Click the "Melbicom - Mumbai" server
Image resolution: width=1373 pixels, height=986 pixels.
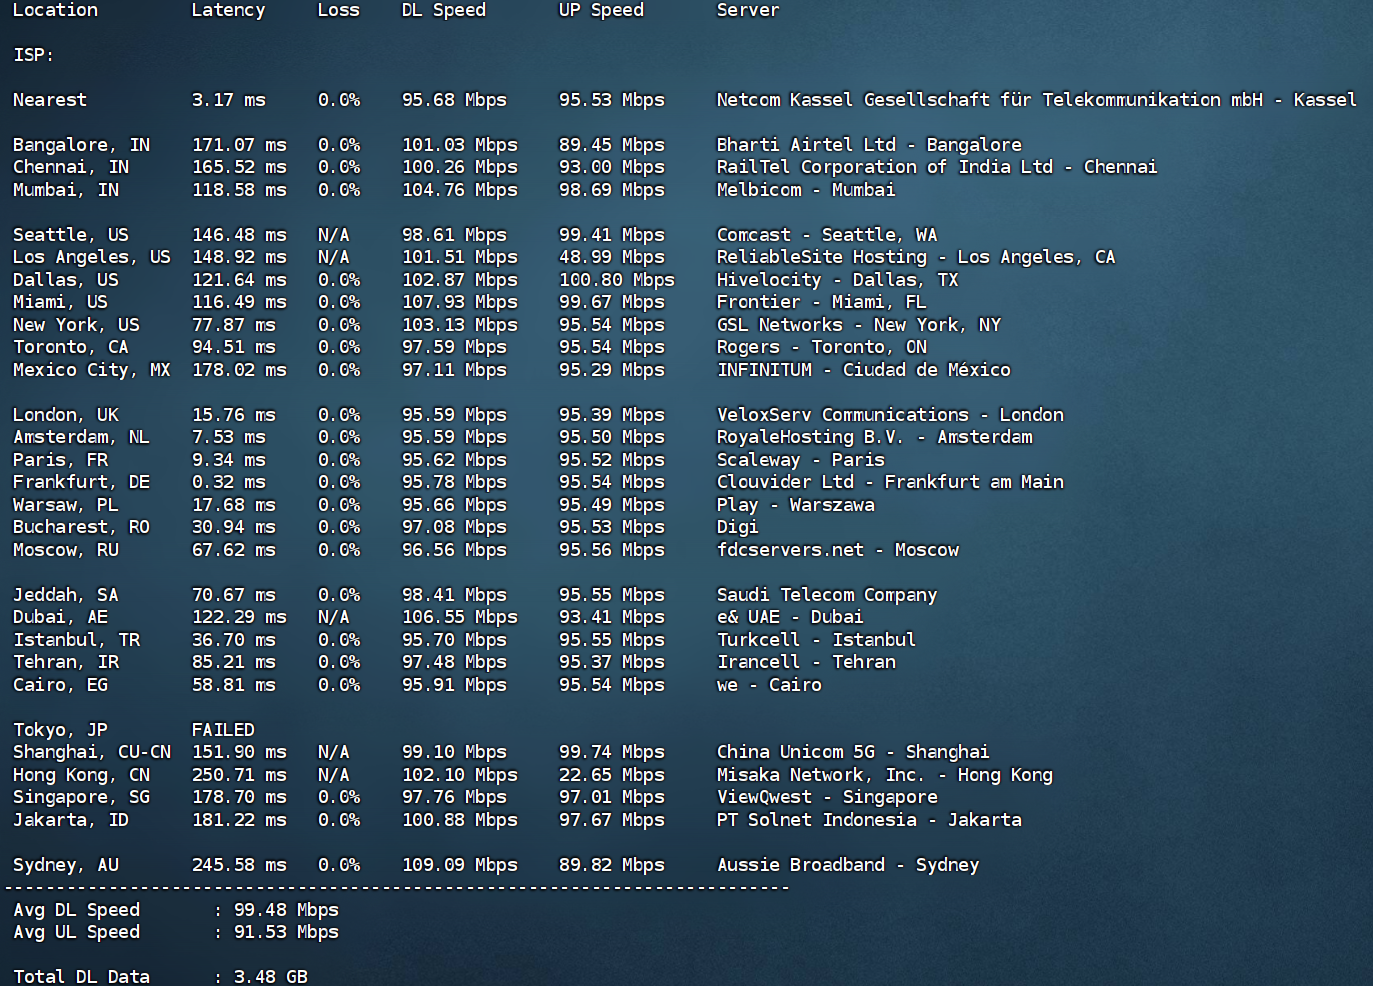pyautogui.click(x=806, y=190)
